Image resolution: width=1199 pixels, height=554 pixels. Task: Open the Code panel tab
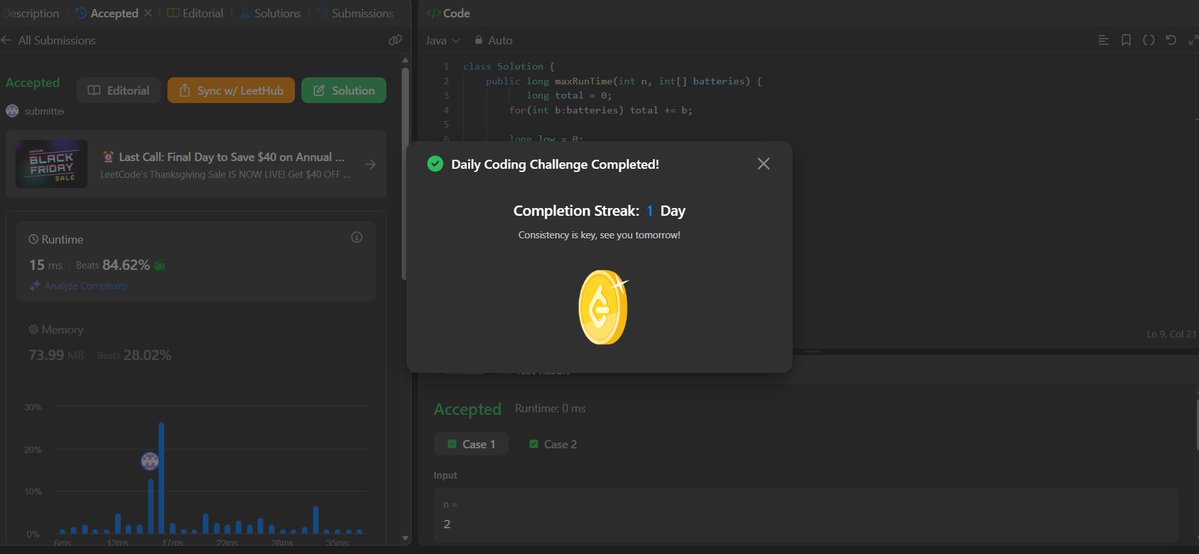[x=448, y=13]
